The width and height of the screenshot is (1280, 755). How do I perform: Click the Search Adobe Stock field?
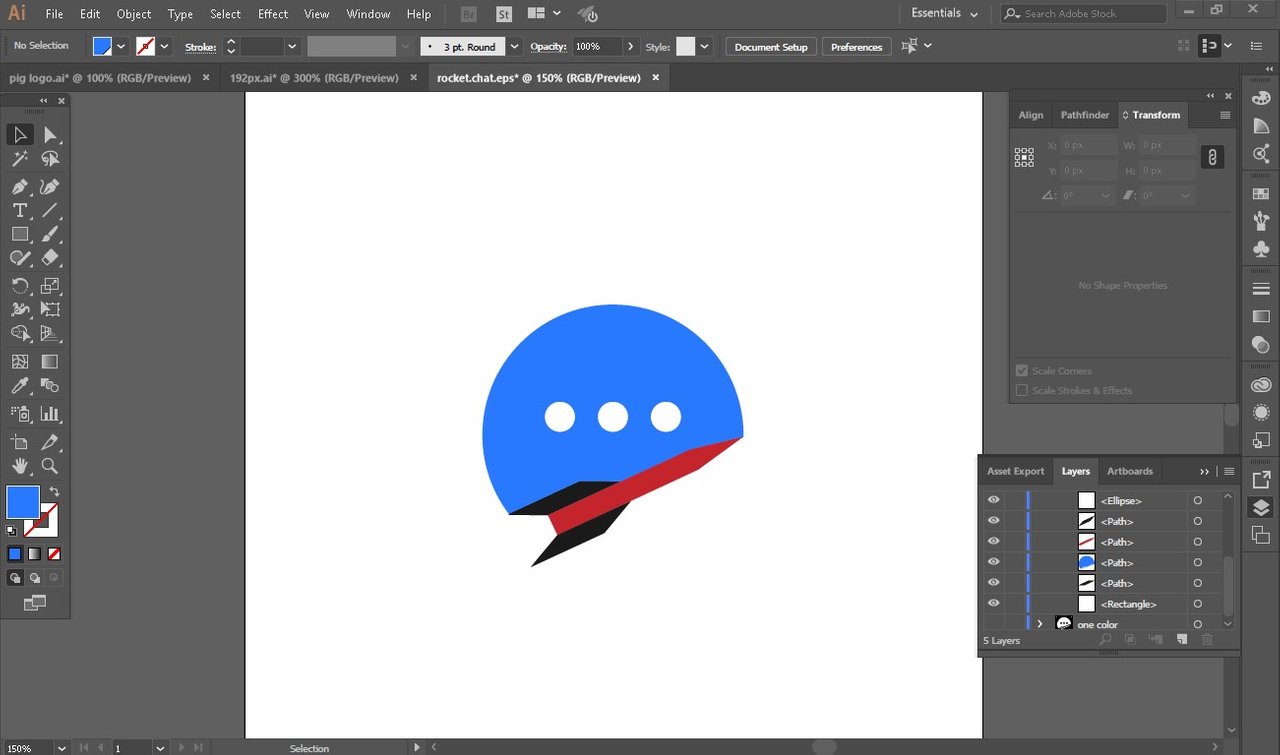1084,13
